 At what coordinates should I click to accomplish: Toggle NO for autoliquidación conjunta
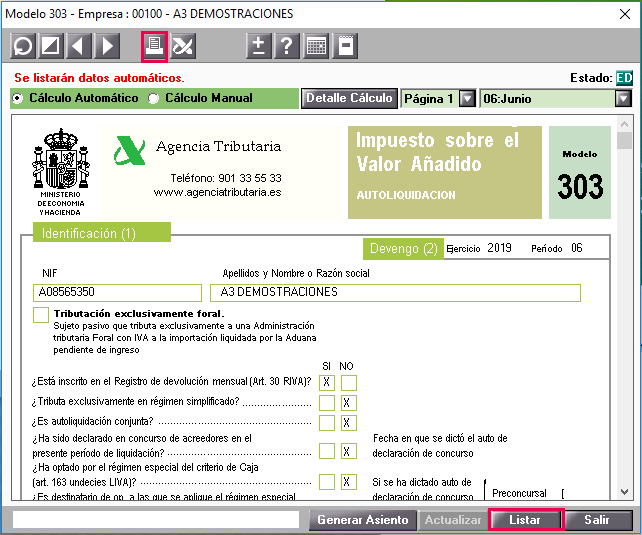point(348,423)
